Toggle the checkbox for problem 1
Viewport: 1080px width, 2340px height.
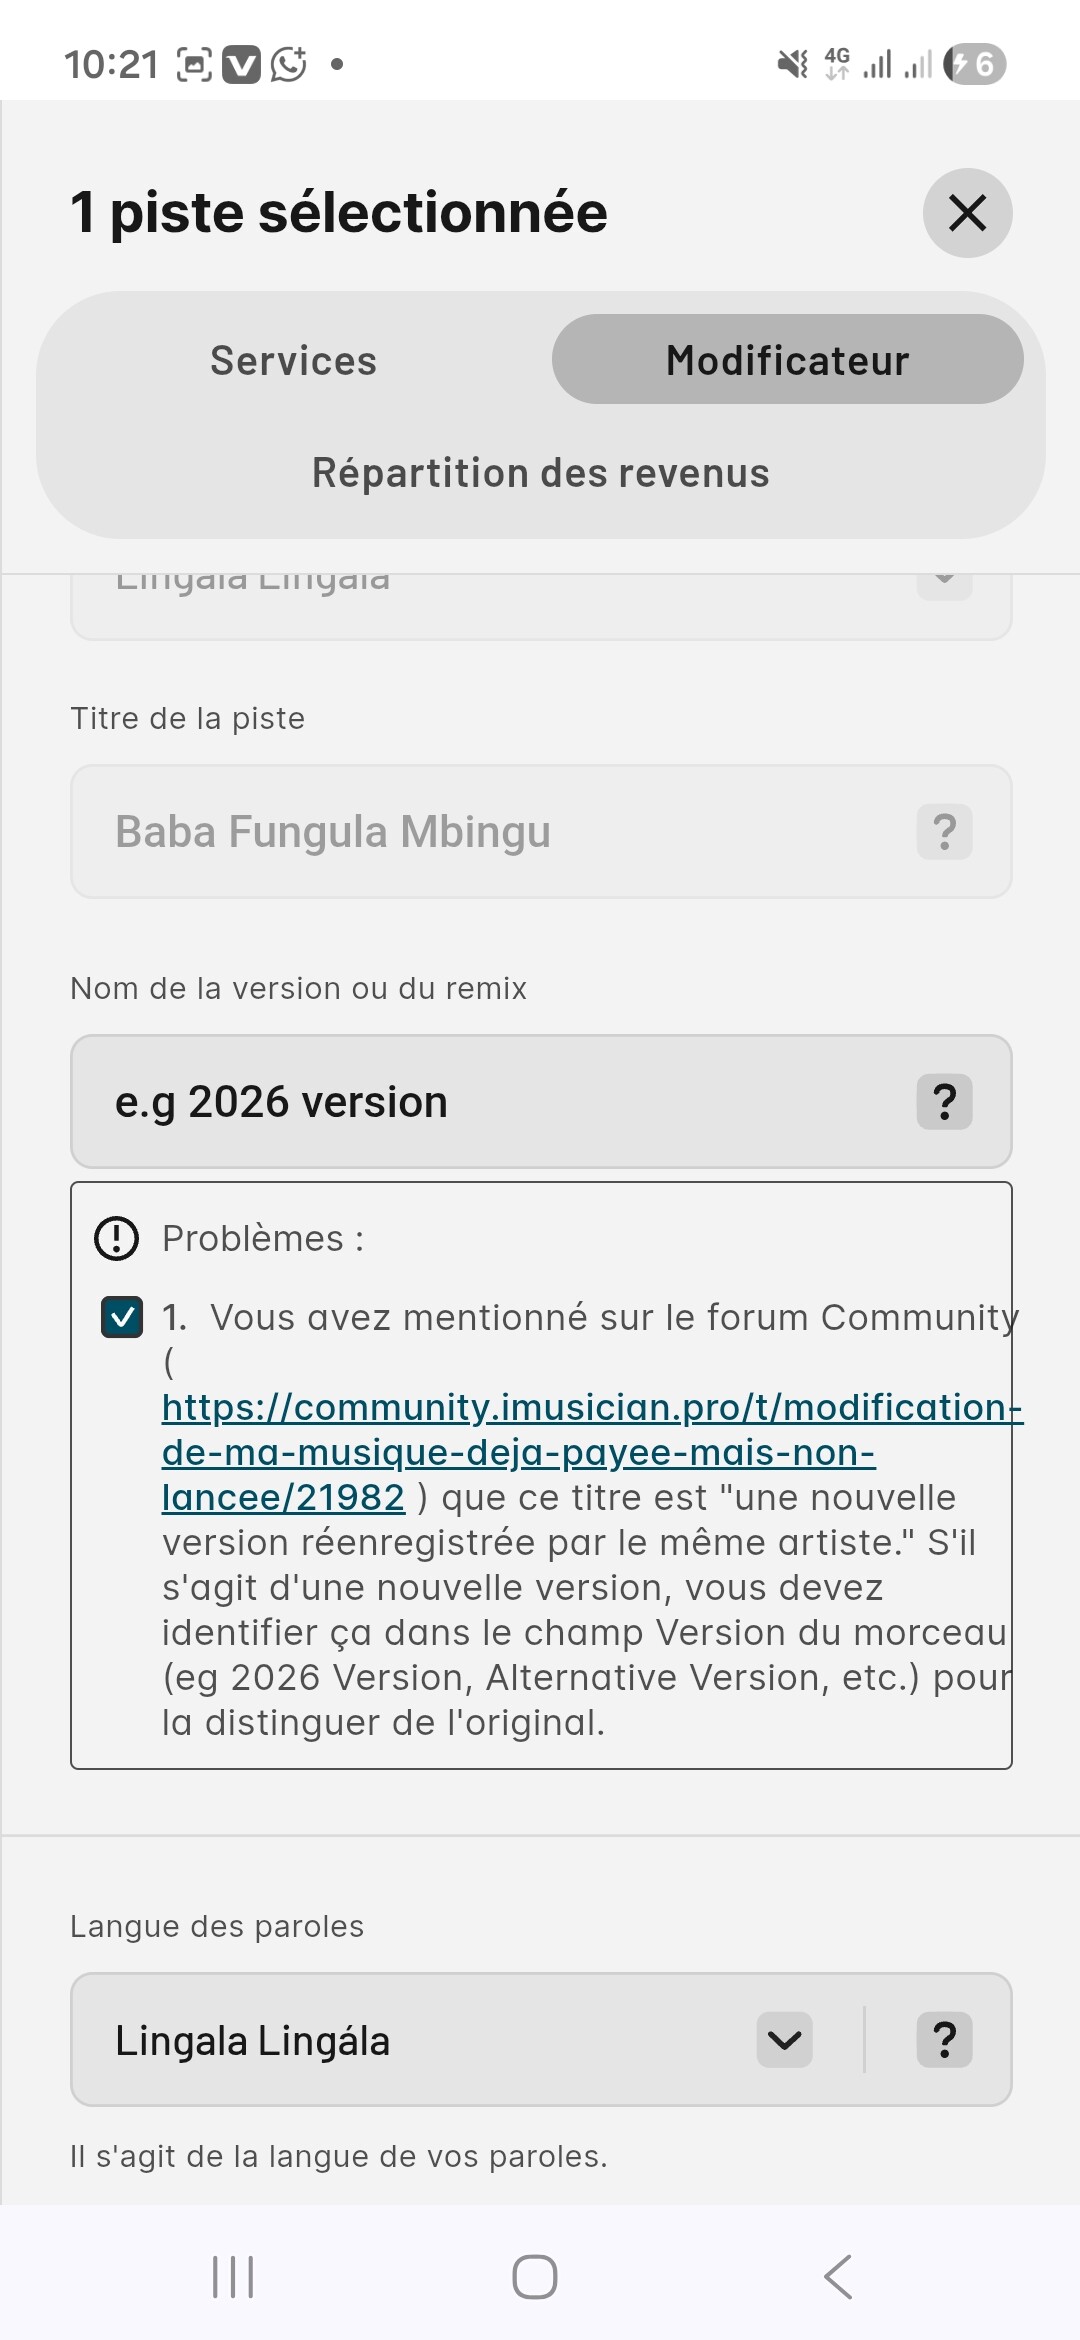122,1317
